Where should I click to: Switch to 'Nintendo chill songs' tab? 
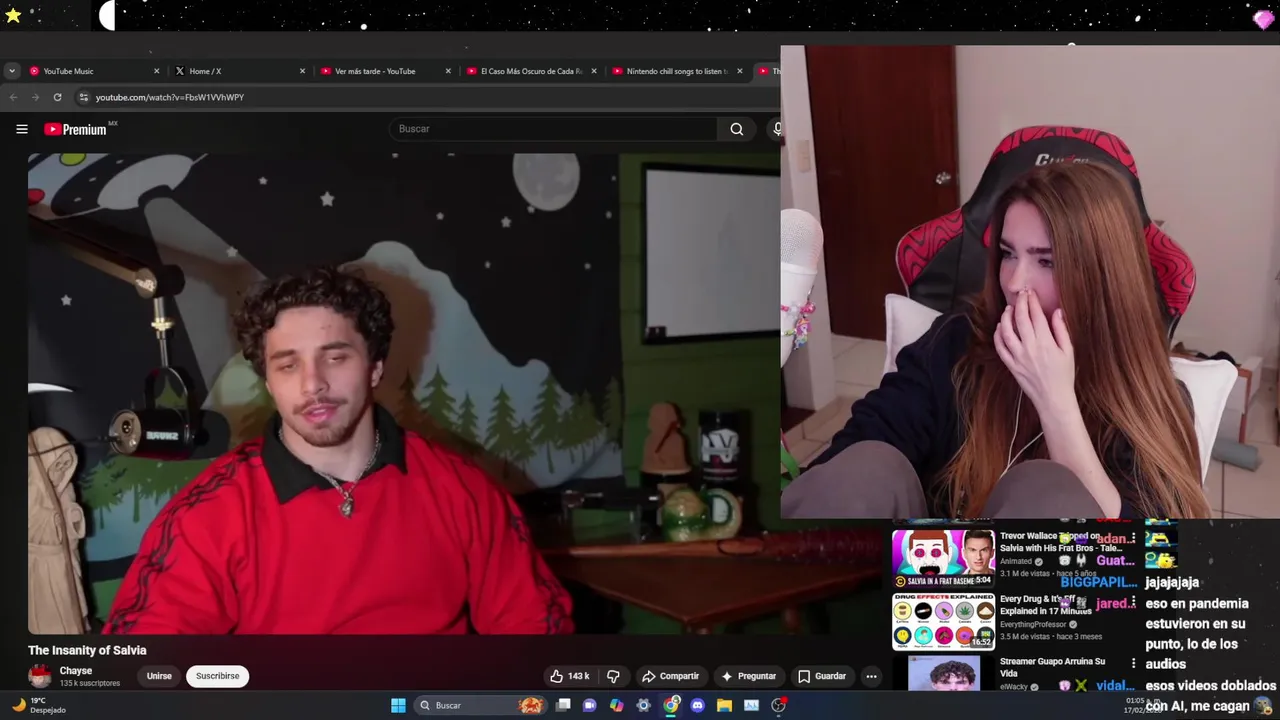[677, 71]
